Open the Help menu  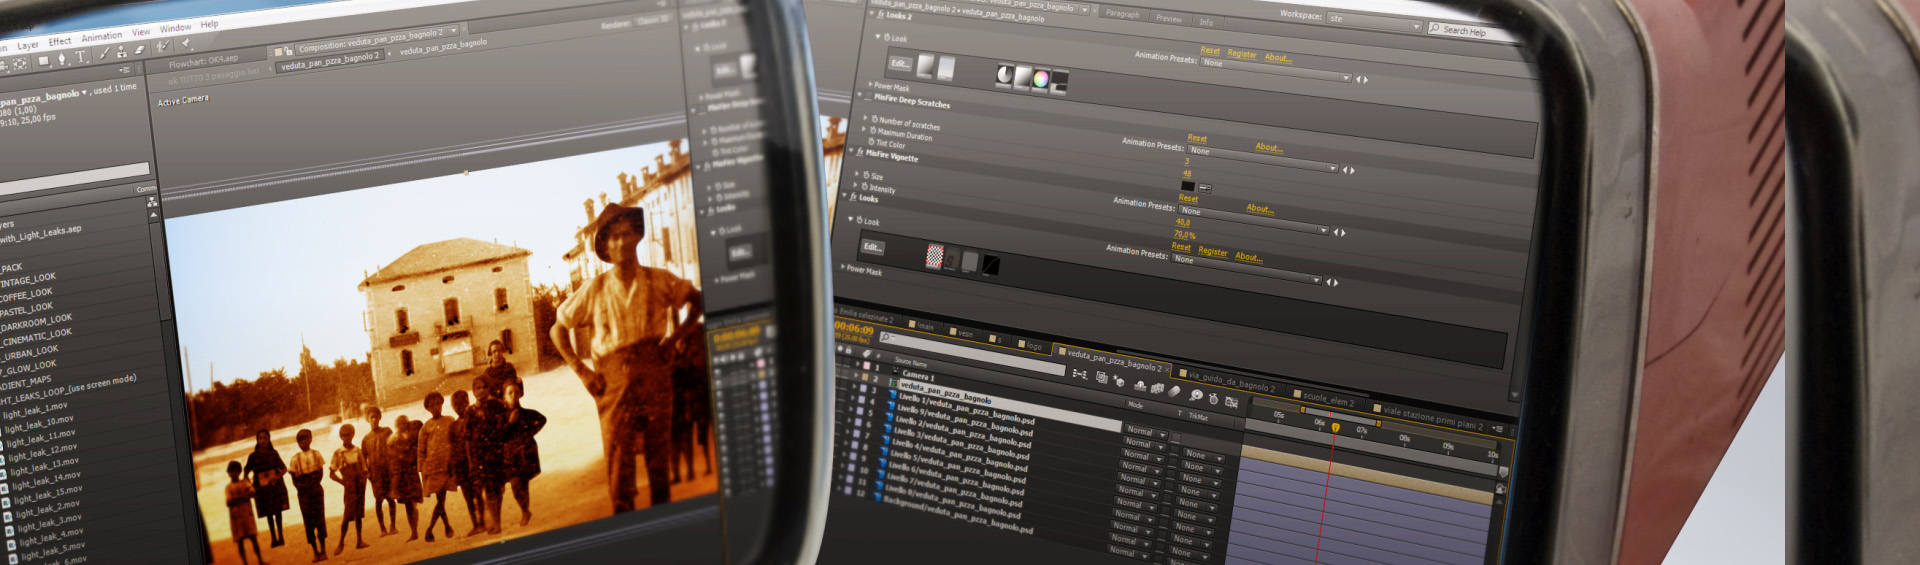[x=209, y=25]
